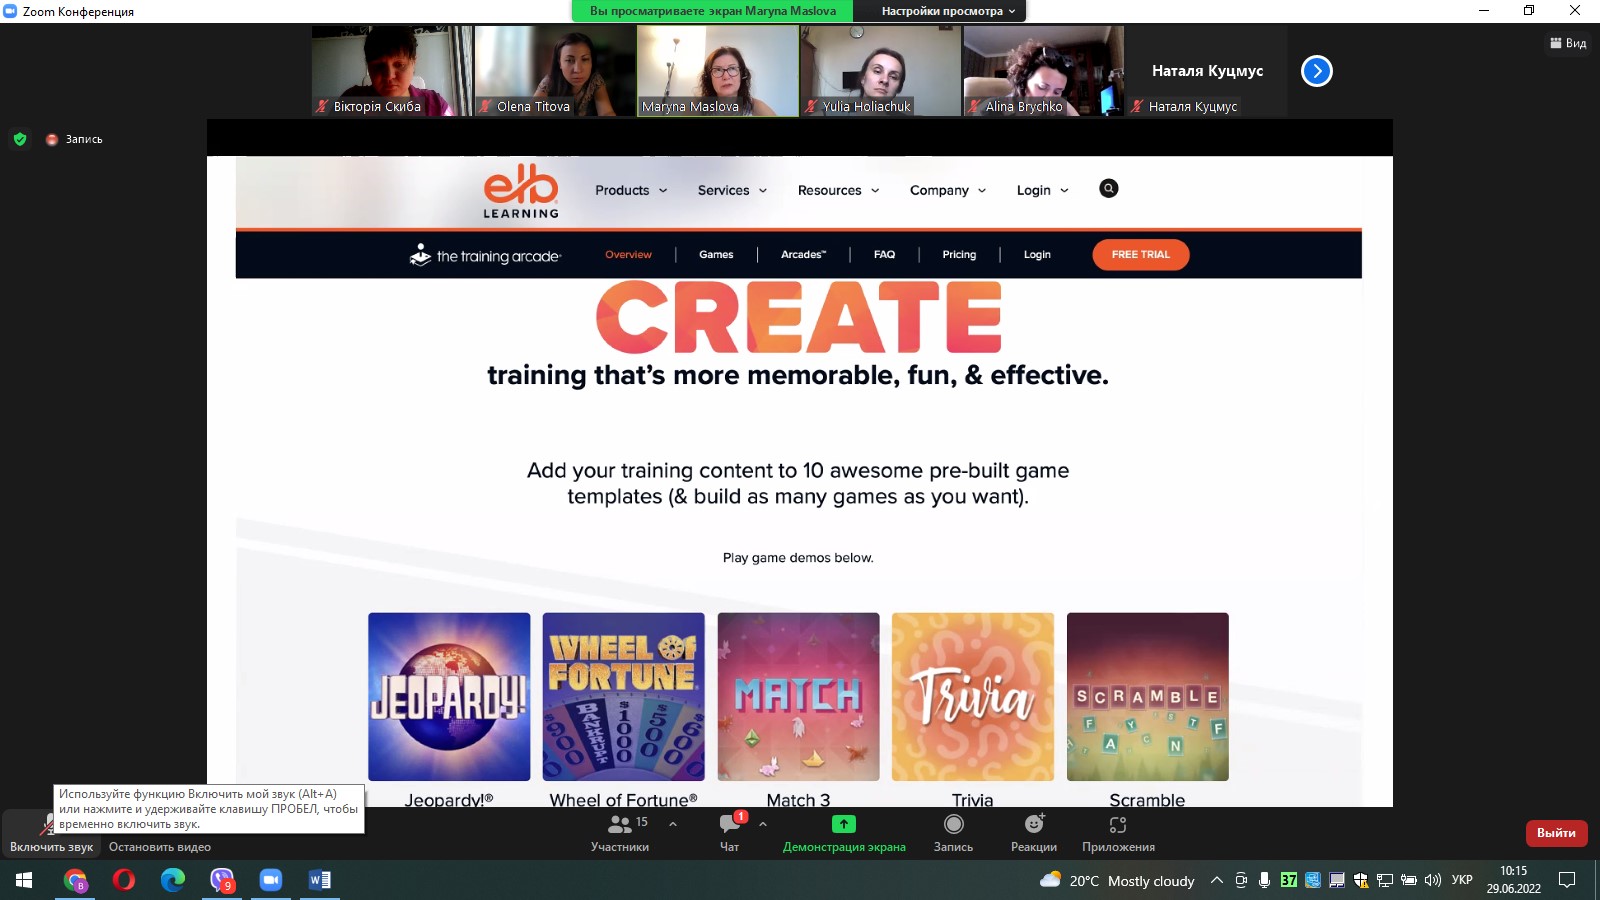Open the Реакции reactions menu
The height and width of the screenshot is (900, 1600).
click(x=1034, y=833)
